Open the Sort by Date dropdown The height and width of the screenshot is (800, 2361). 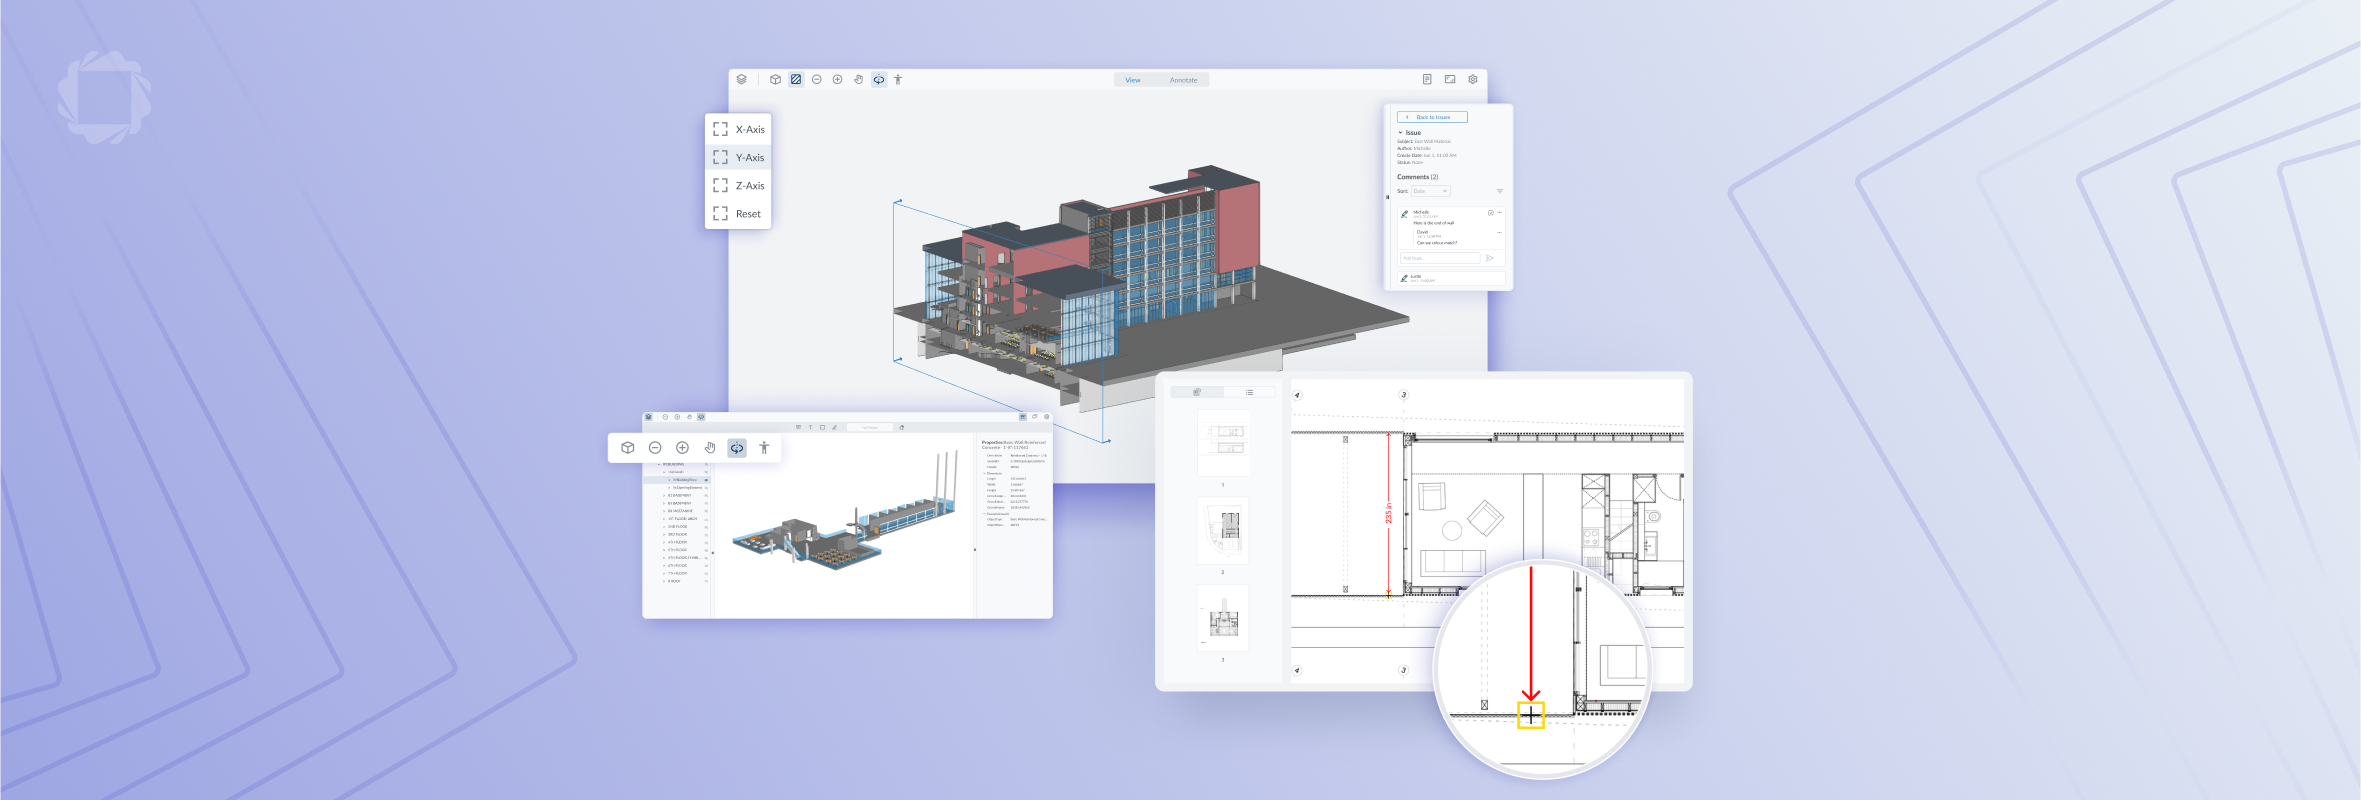[x=1430, y=191]
